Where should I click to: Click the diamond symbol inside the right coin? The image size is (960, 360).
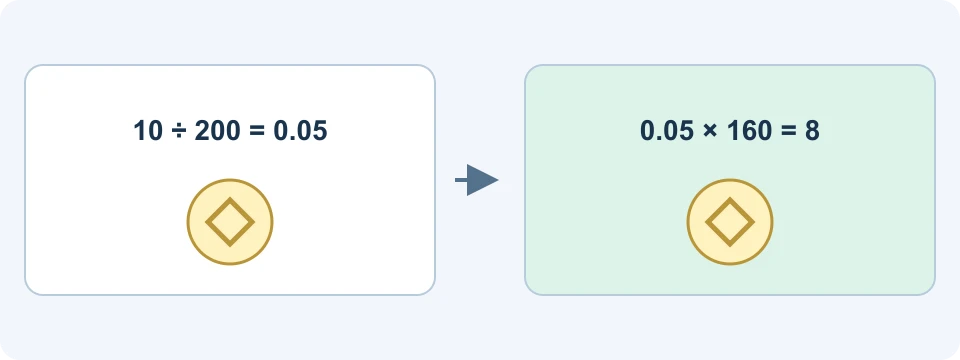coord(730,222)
